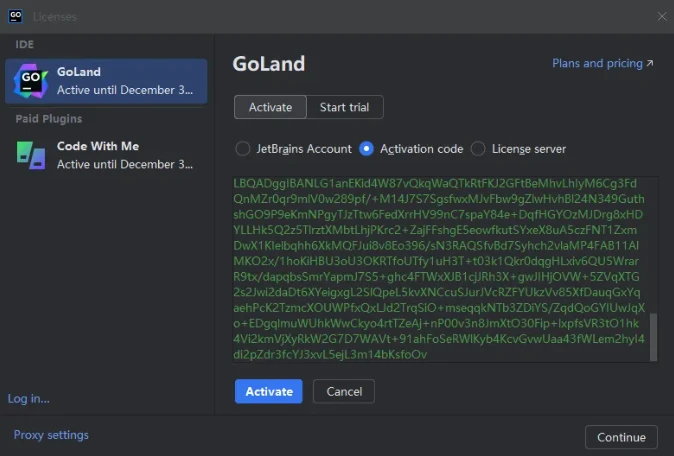Click the external-link arrow beside Plans and pricing

click(x=650, y=63)
